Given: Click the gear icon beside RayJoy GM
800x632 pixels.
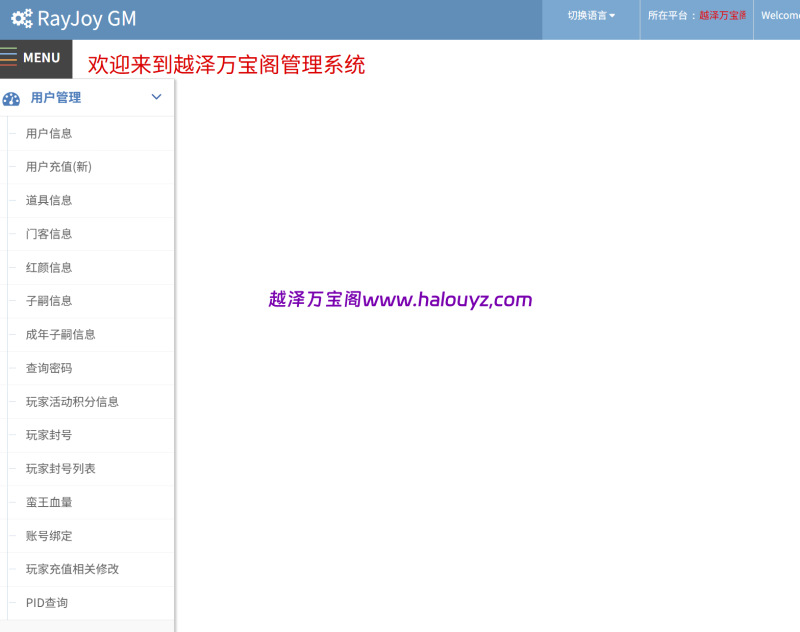Looking at the screenshot, I should (x=18, y=17).
